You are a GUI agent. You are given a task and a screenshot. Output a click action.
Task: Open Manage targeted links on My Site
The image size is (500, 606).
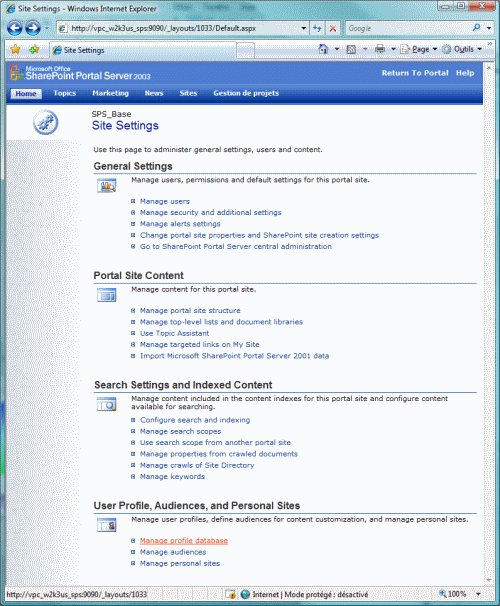pos(200,344)
